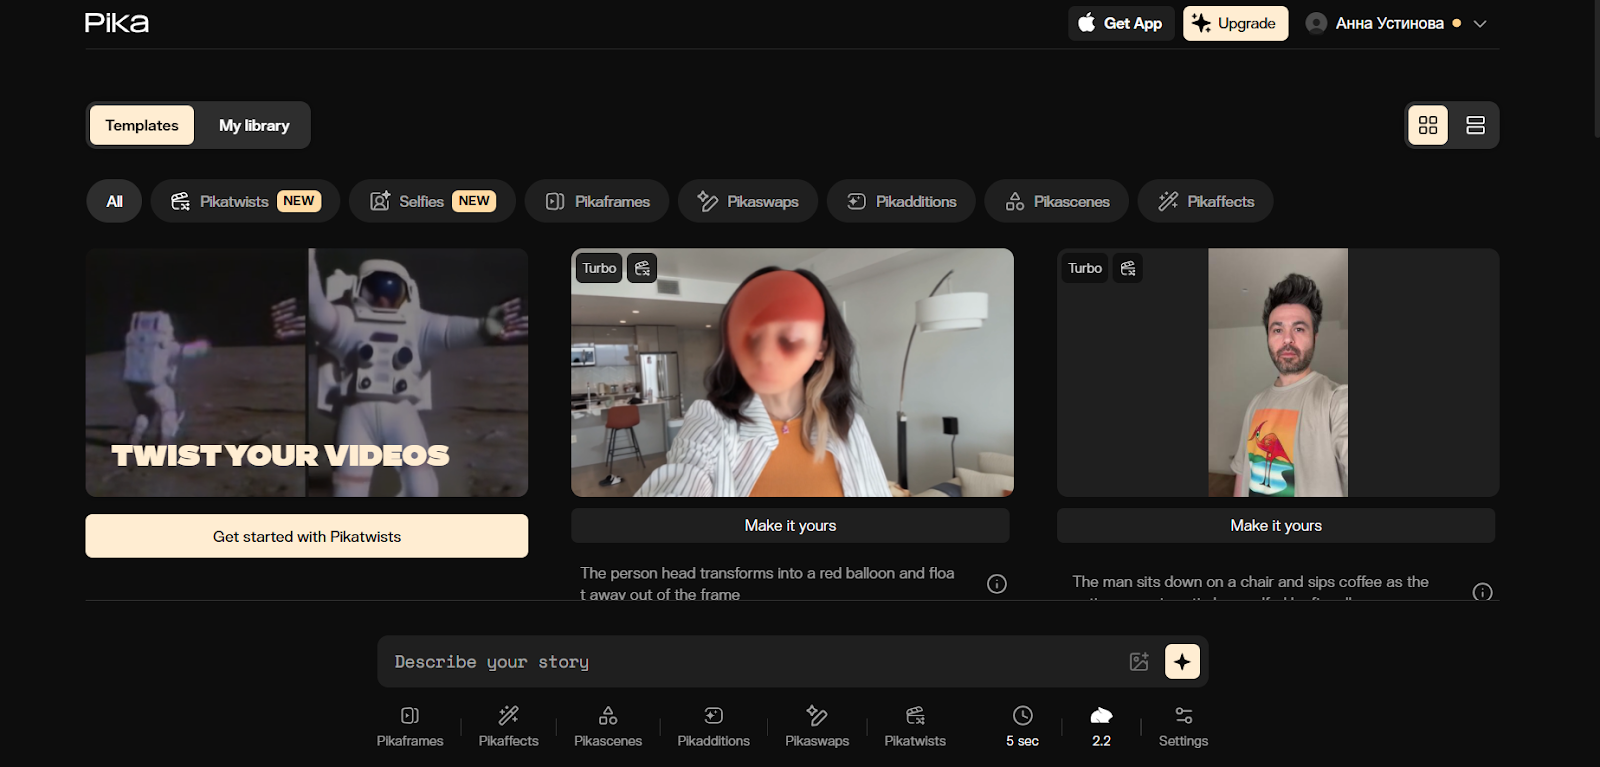The width and height of the screenshot is (1600, 767).
Task: Open info icon for coffee template description
Action: [1483, 592]
